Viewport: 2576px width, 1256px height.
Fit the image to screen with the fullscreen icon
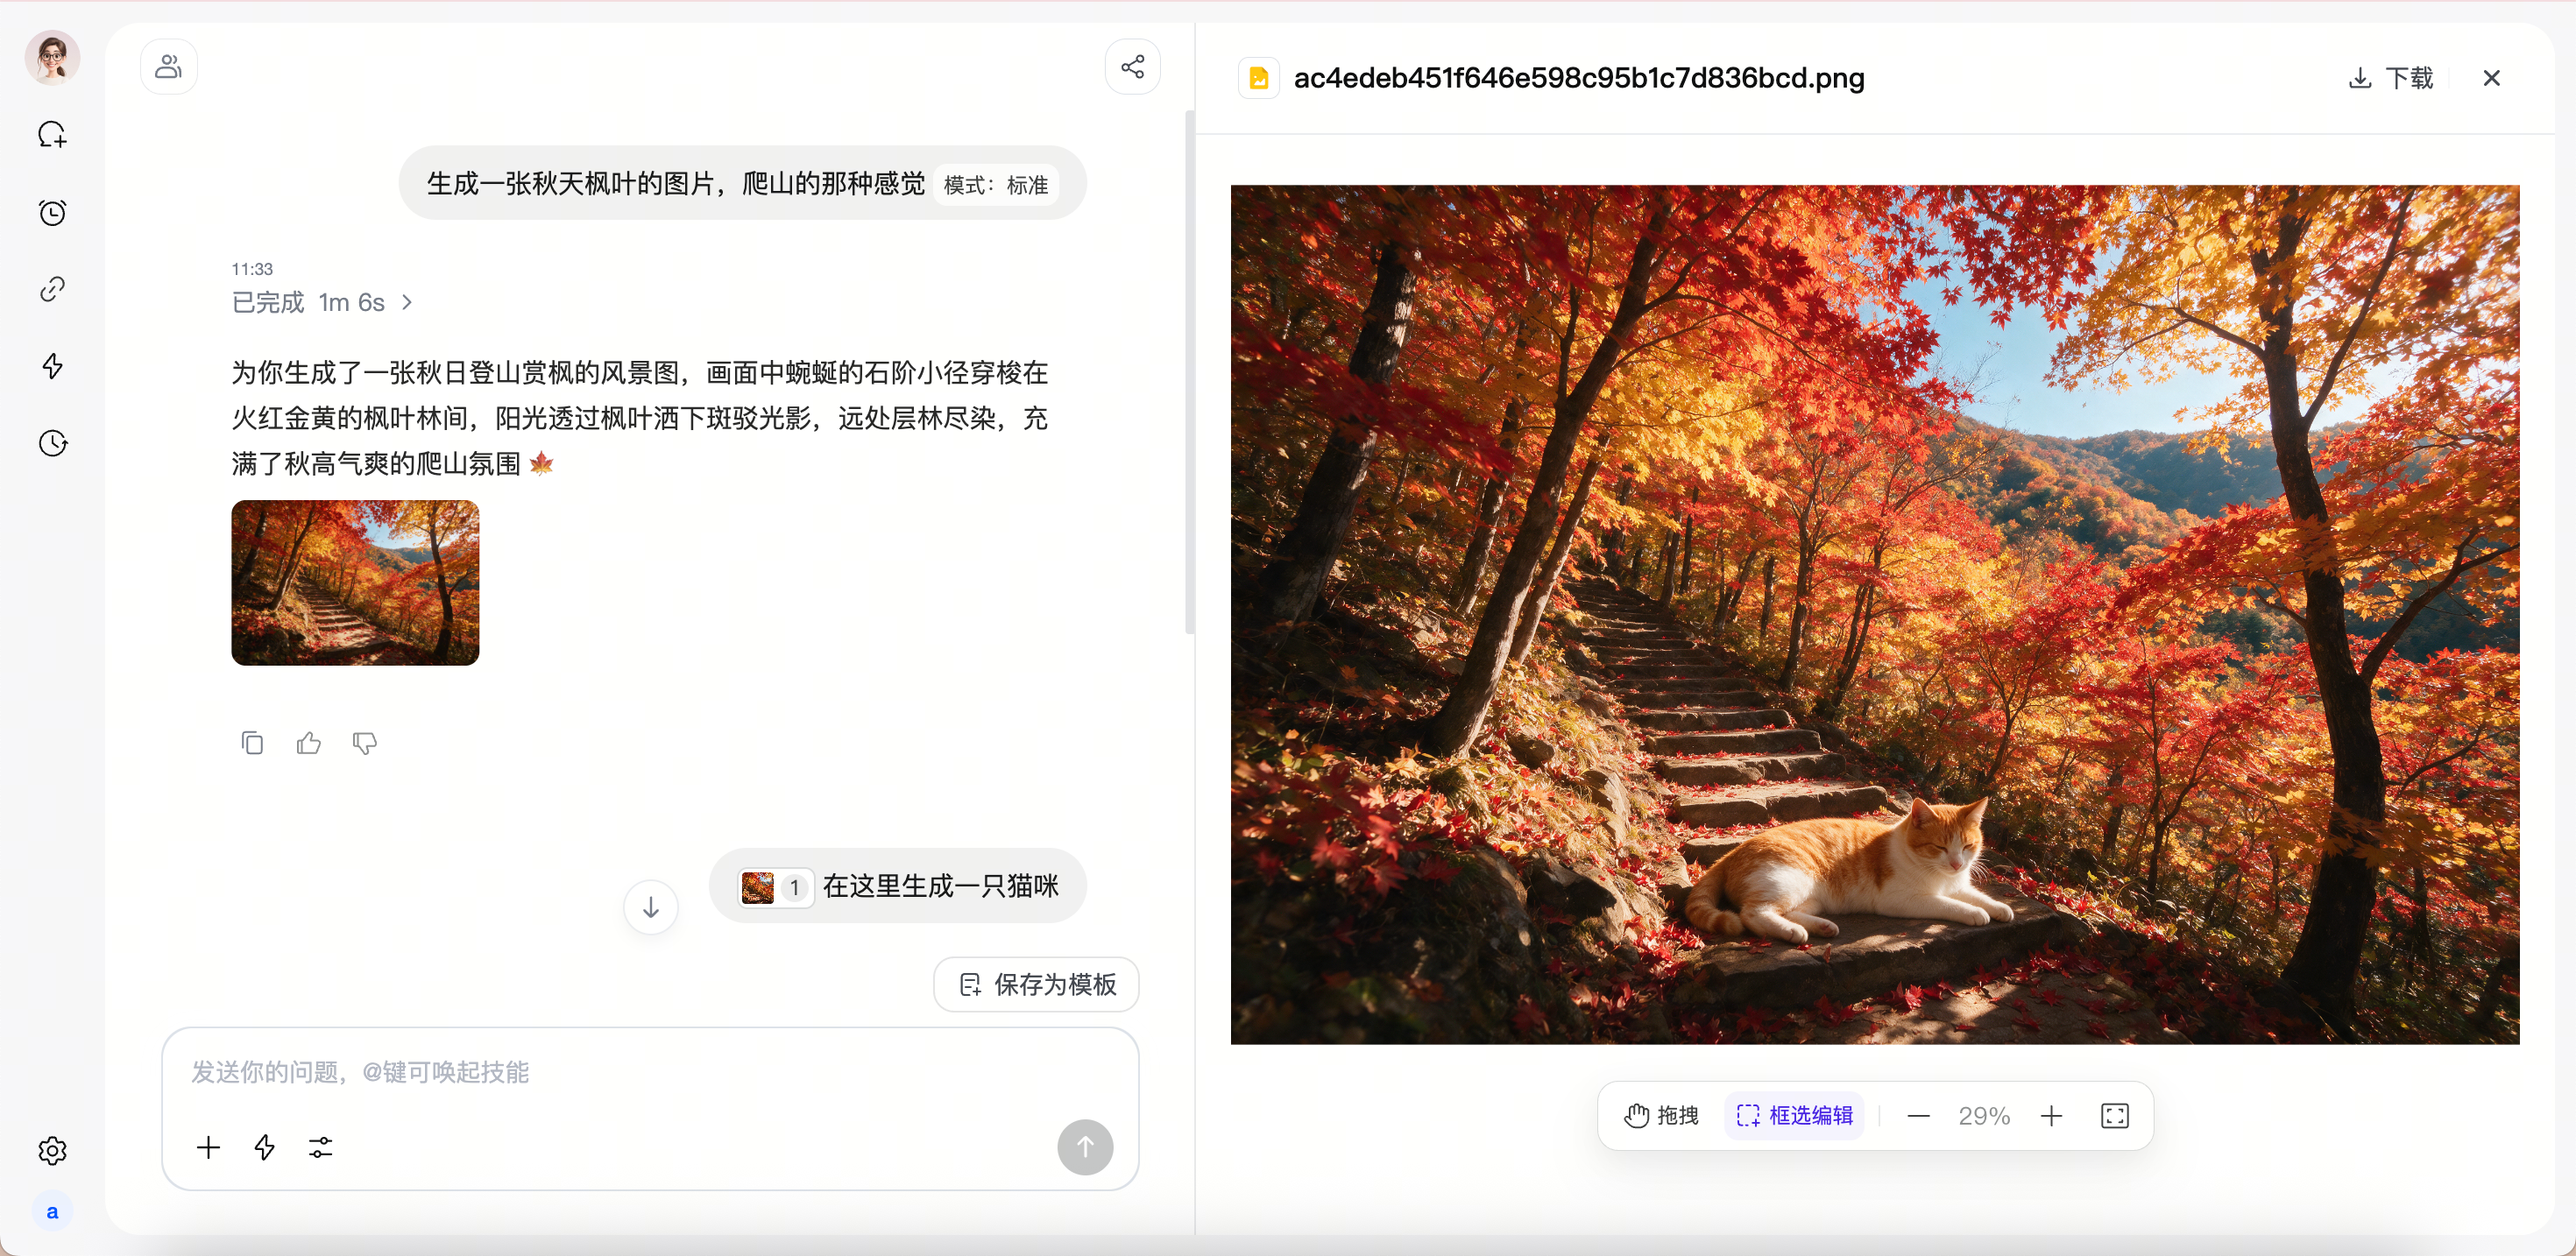coord(2115,1115)
